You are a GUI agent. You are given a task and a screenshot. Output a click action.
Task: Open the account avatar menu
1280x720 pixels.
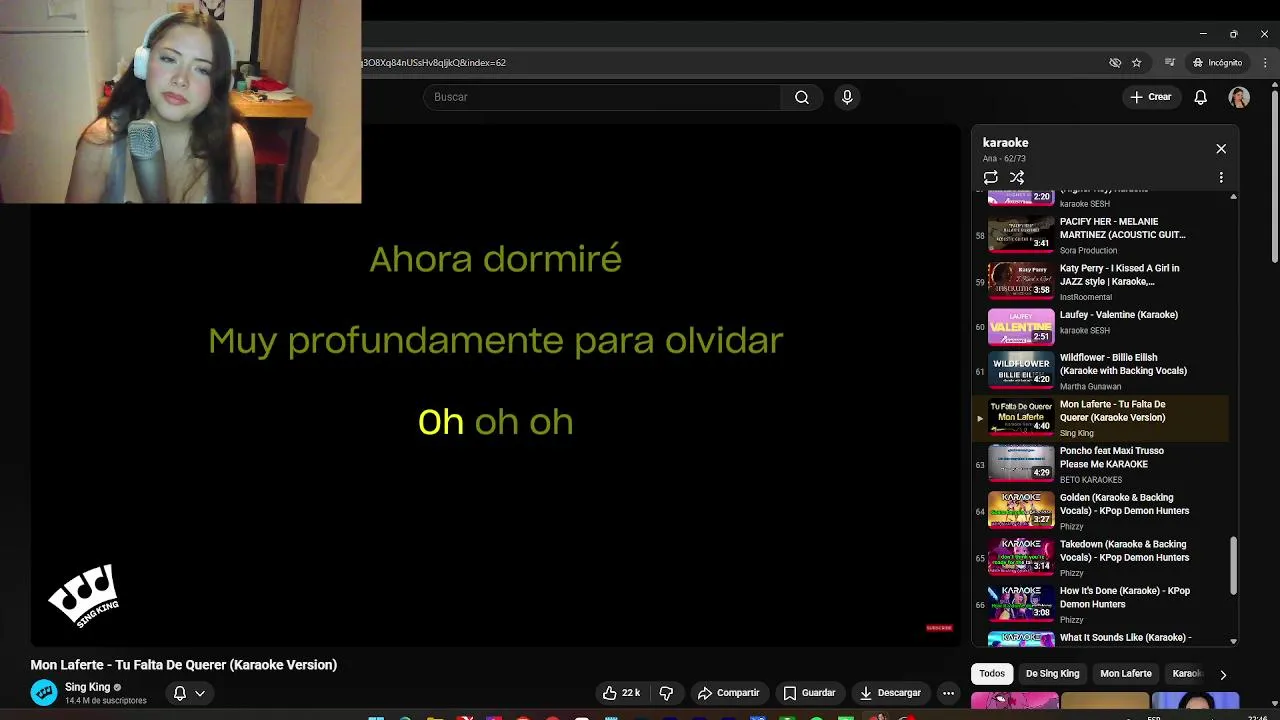(x=1239, y=97)
